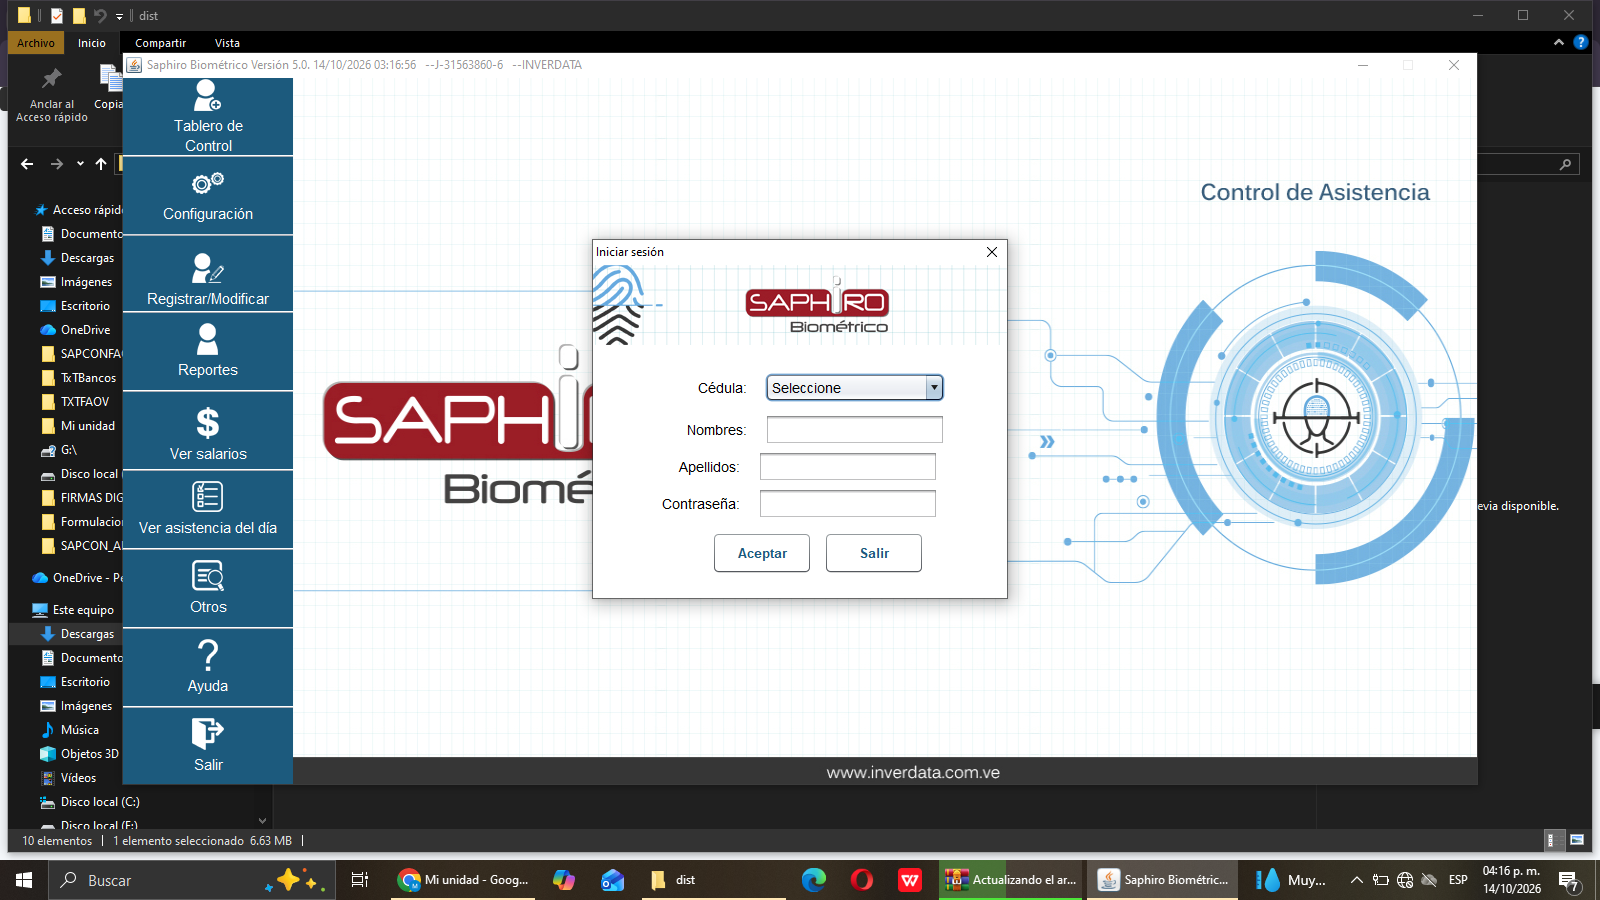Open Microsoft Edge from the taskbar
This screenshot has width=1600, height=900.
pyautogui.click(x=814, y=880)
